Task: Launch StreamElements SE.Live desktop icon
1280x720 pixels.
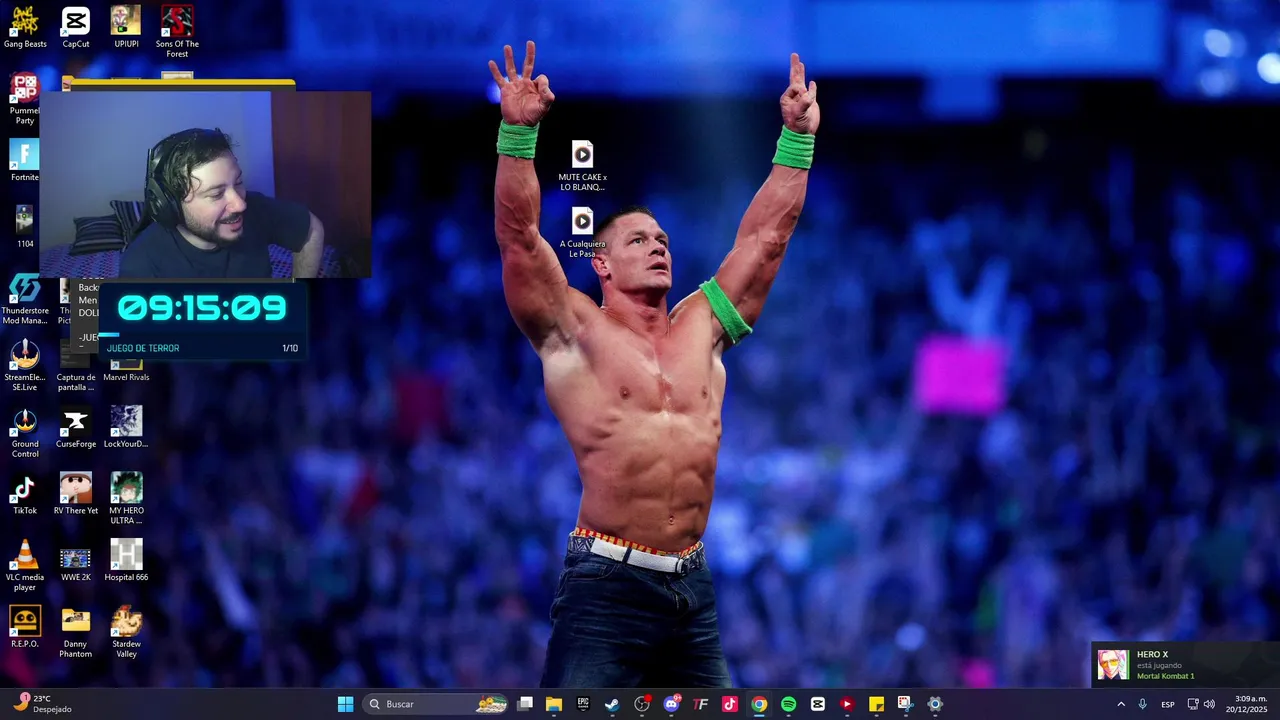Action: (x=25, y=365)
